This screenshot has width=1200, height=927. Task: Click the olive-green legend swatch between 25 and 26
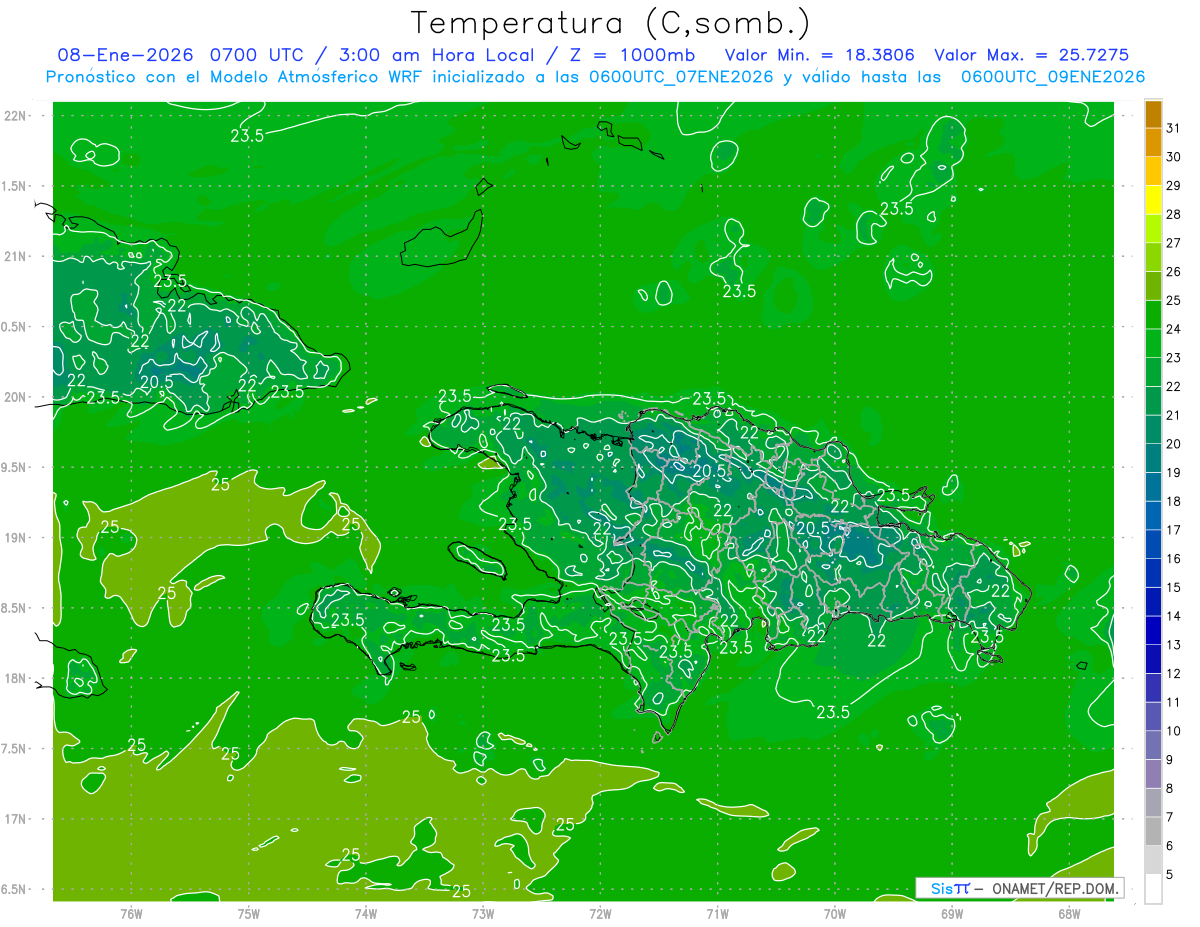pos(1153,286)
